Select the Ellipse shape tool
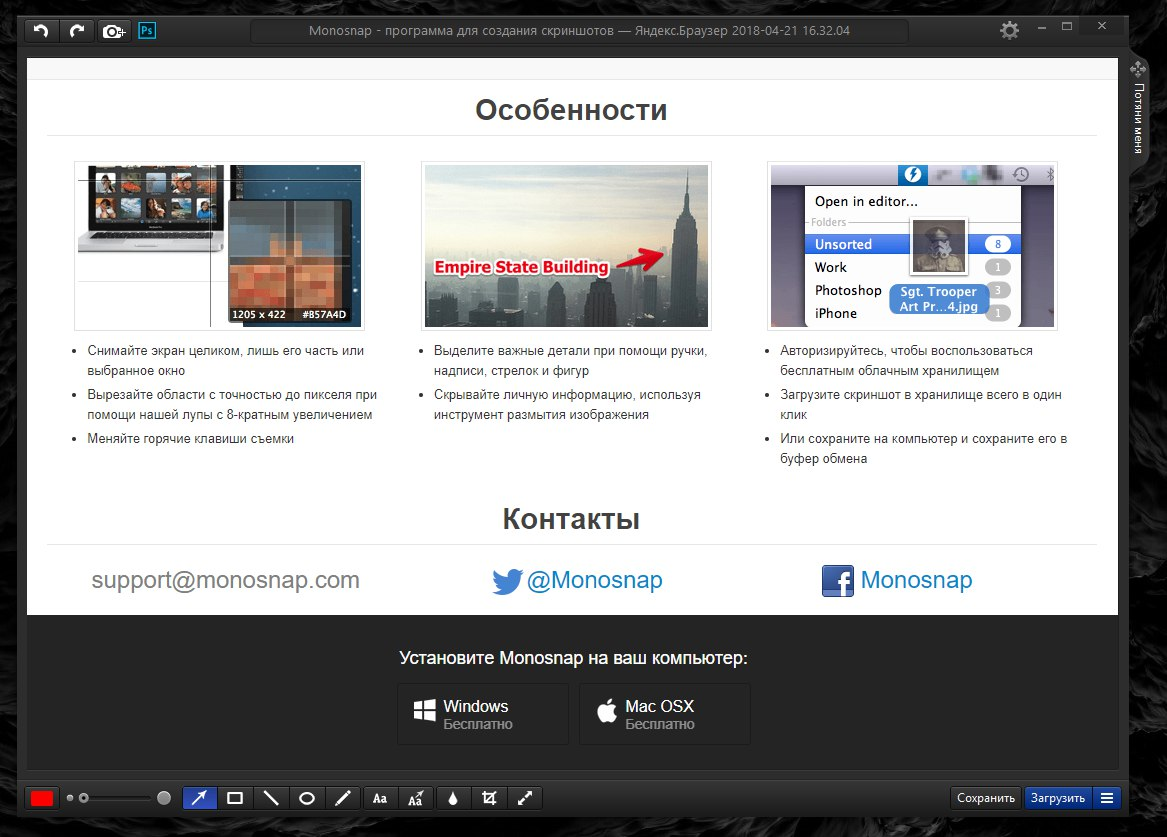 (307, 798)
